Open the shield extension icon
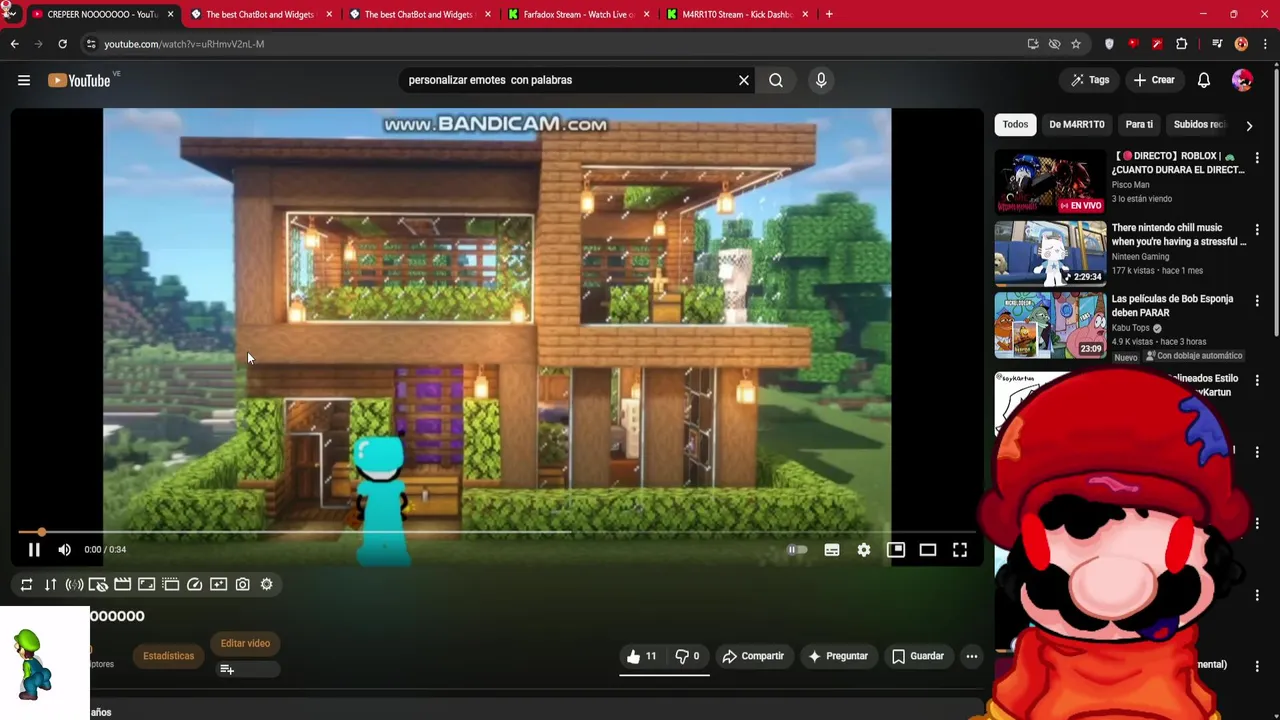The height and width of the screenshot is (720, 1280). click(x=1109, y=44)
